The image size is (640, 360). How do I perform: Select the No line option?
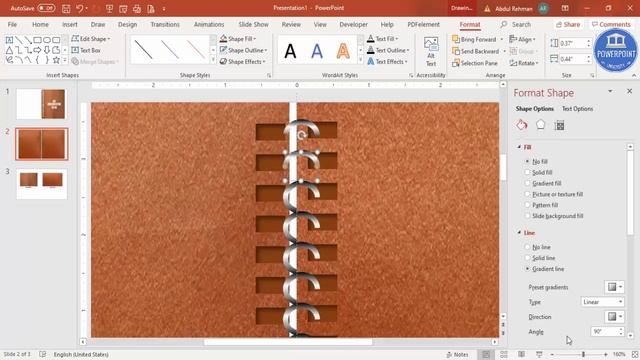tap(538, 247)
